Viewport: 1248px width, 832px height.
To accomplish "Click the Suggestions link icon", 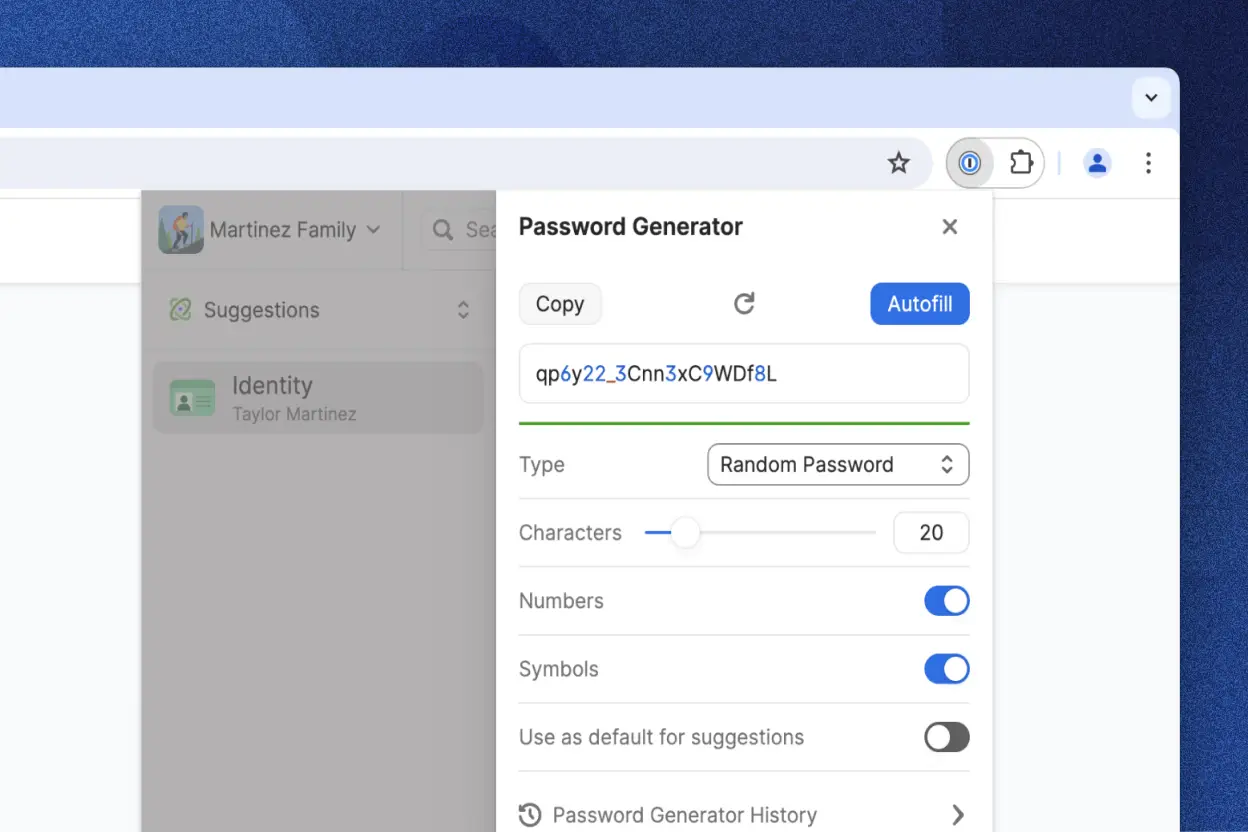I will click(180, 310).
